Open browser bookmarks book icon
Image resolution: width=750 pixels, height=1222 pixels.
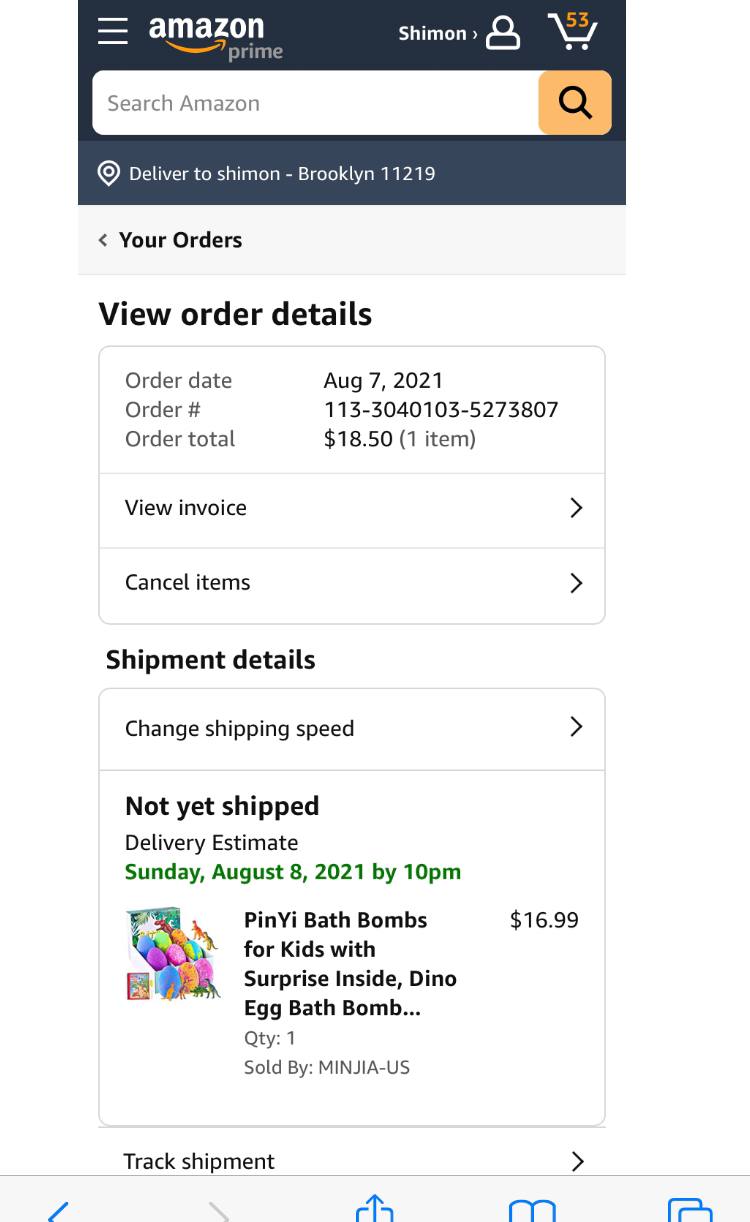coord(532,1210)
